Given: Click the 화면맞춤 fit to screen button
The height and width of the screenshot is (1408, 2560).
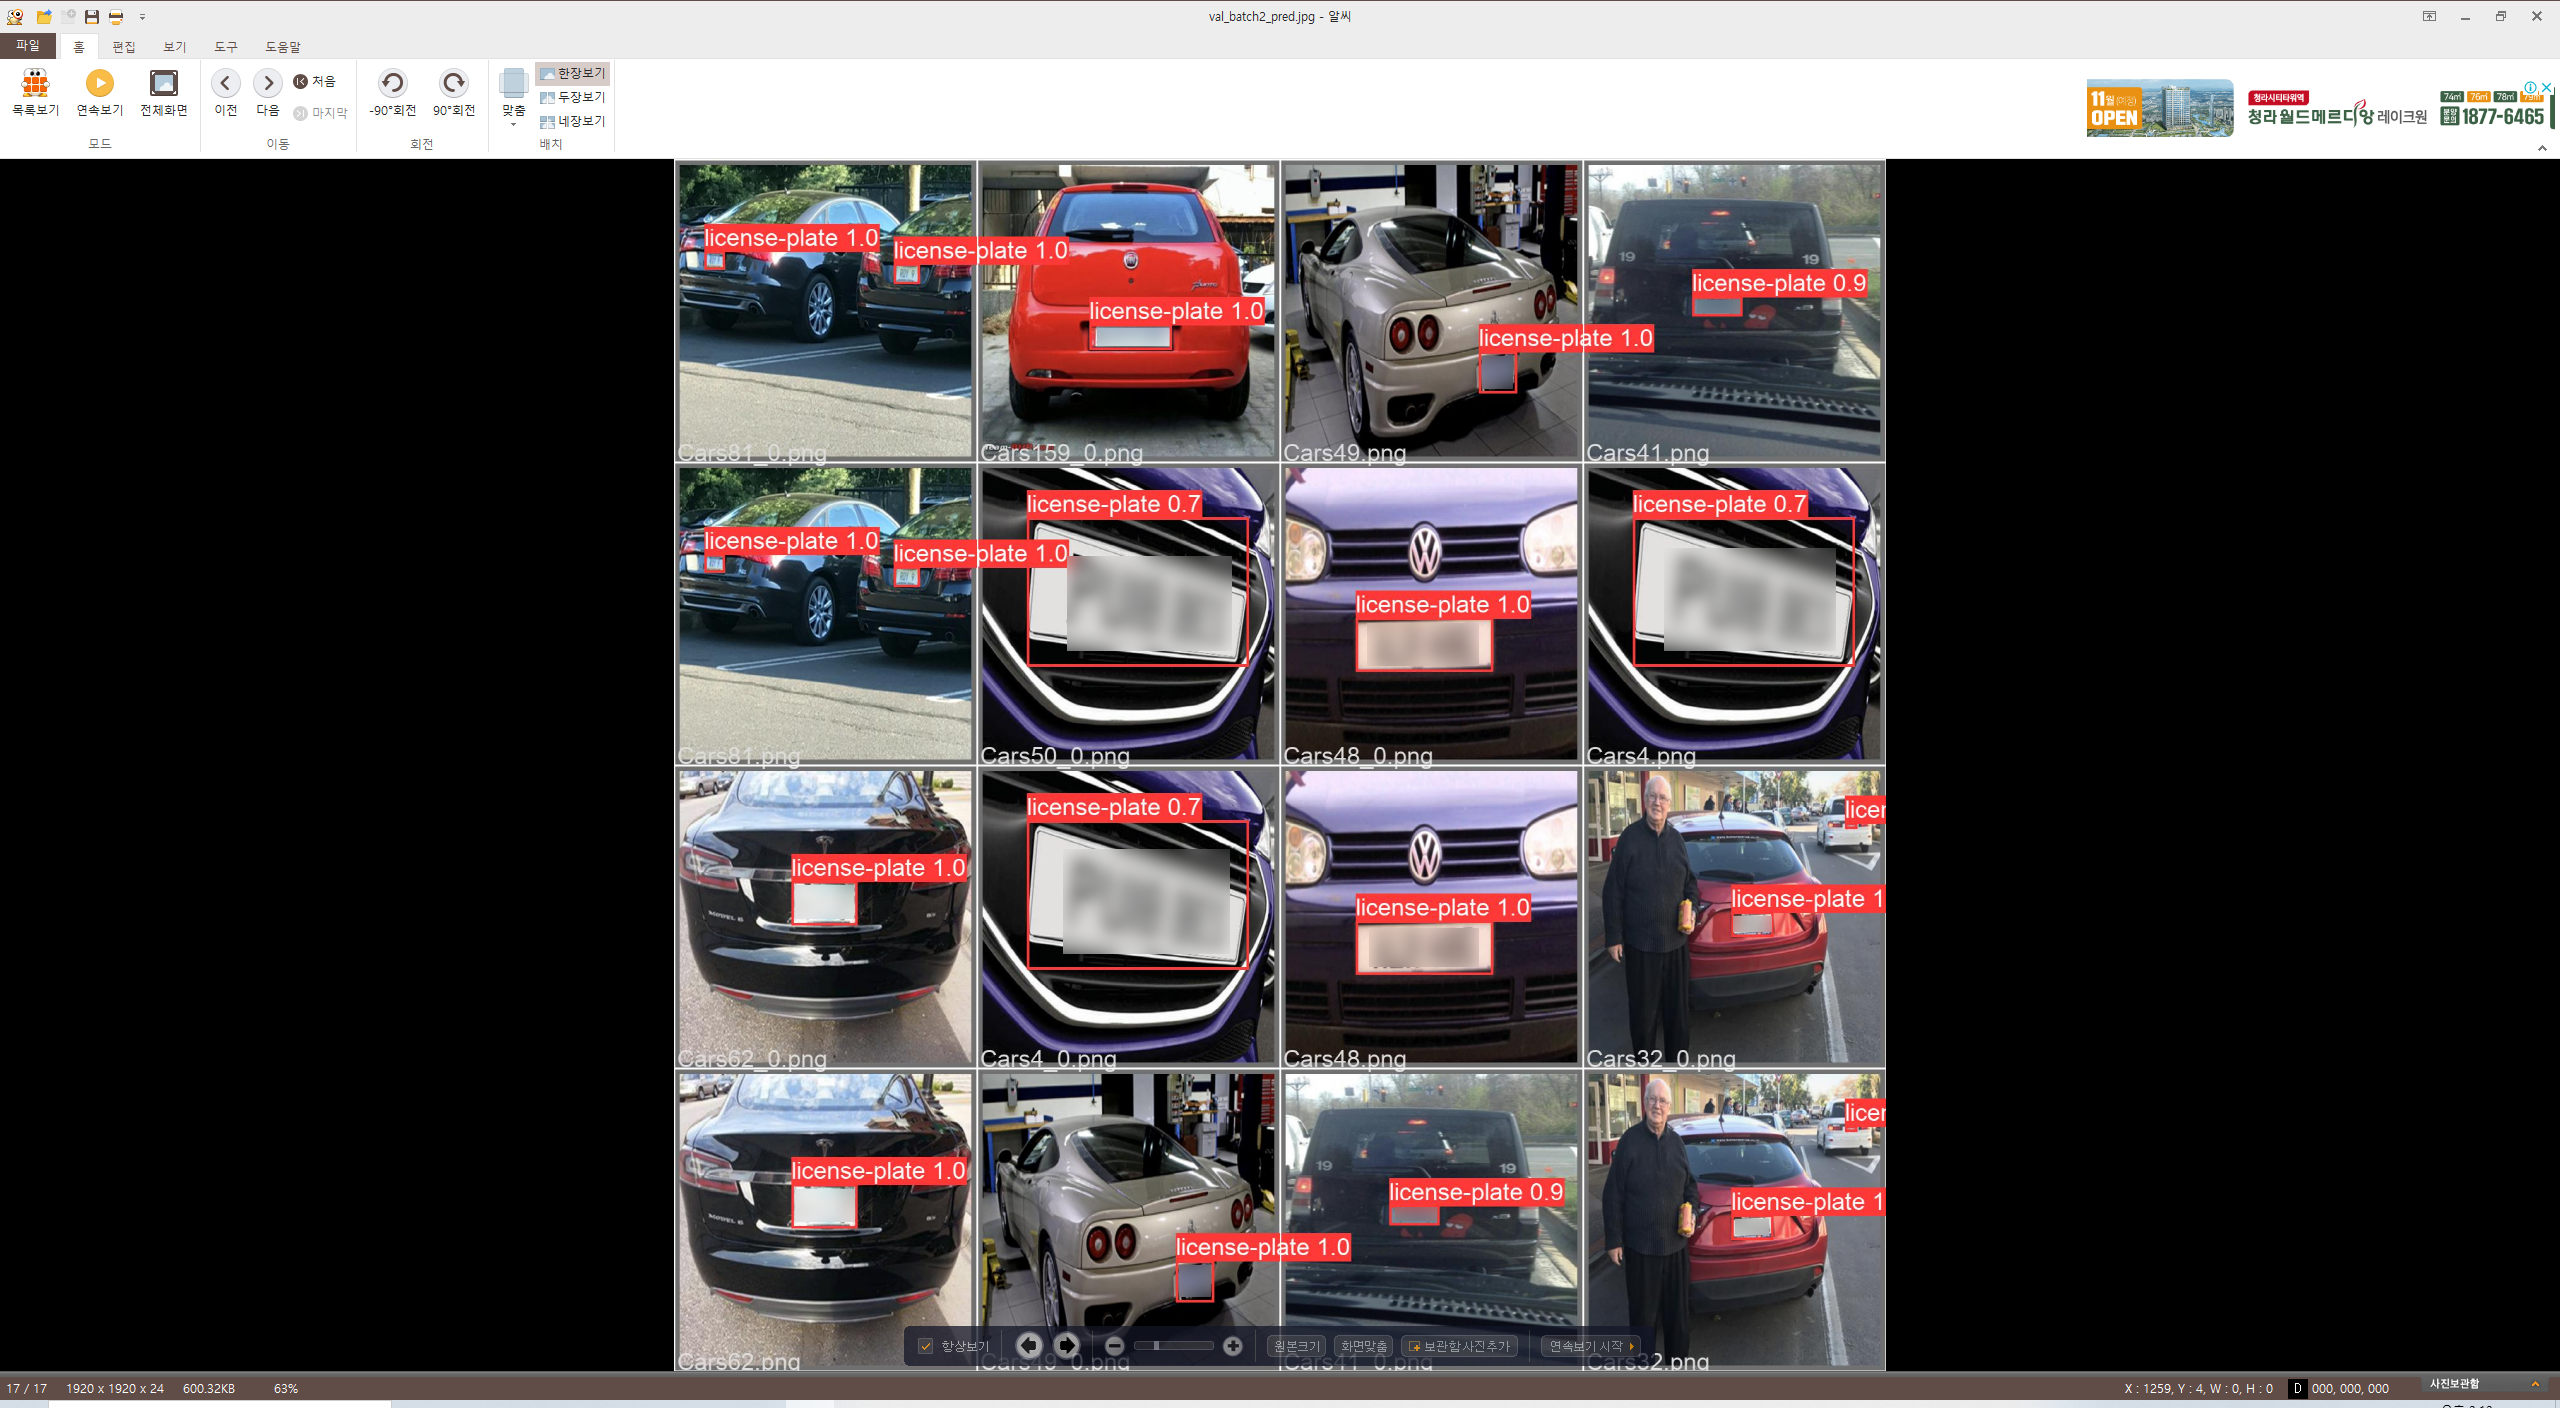Looking at the screenshot, I should pyautogui.click(x=1364, y=1346).
